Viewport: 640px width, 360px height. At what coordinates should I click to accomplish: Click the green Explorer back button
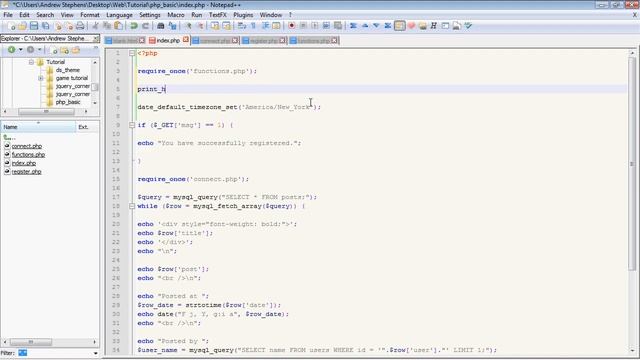coord(11,50)
